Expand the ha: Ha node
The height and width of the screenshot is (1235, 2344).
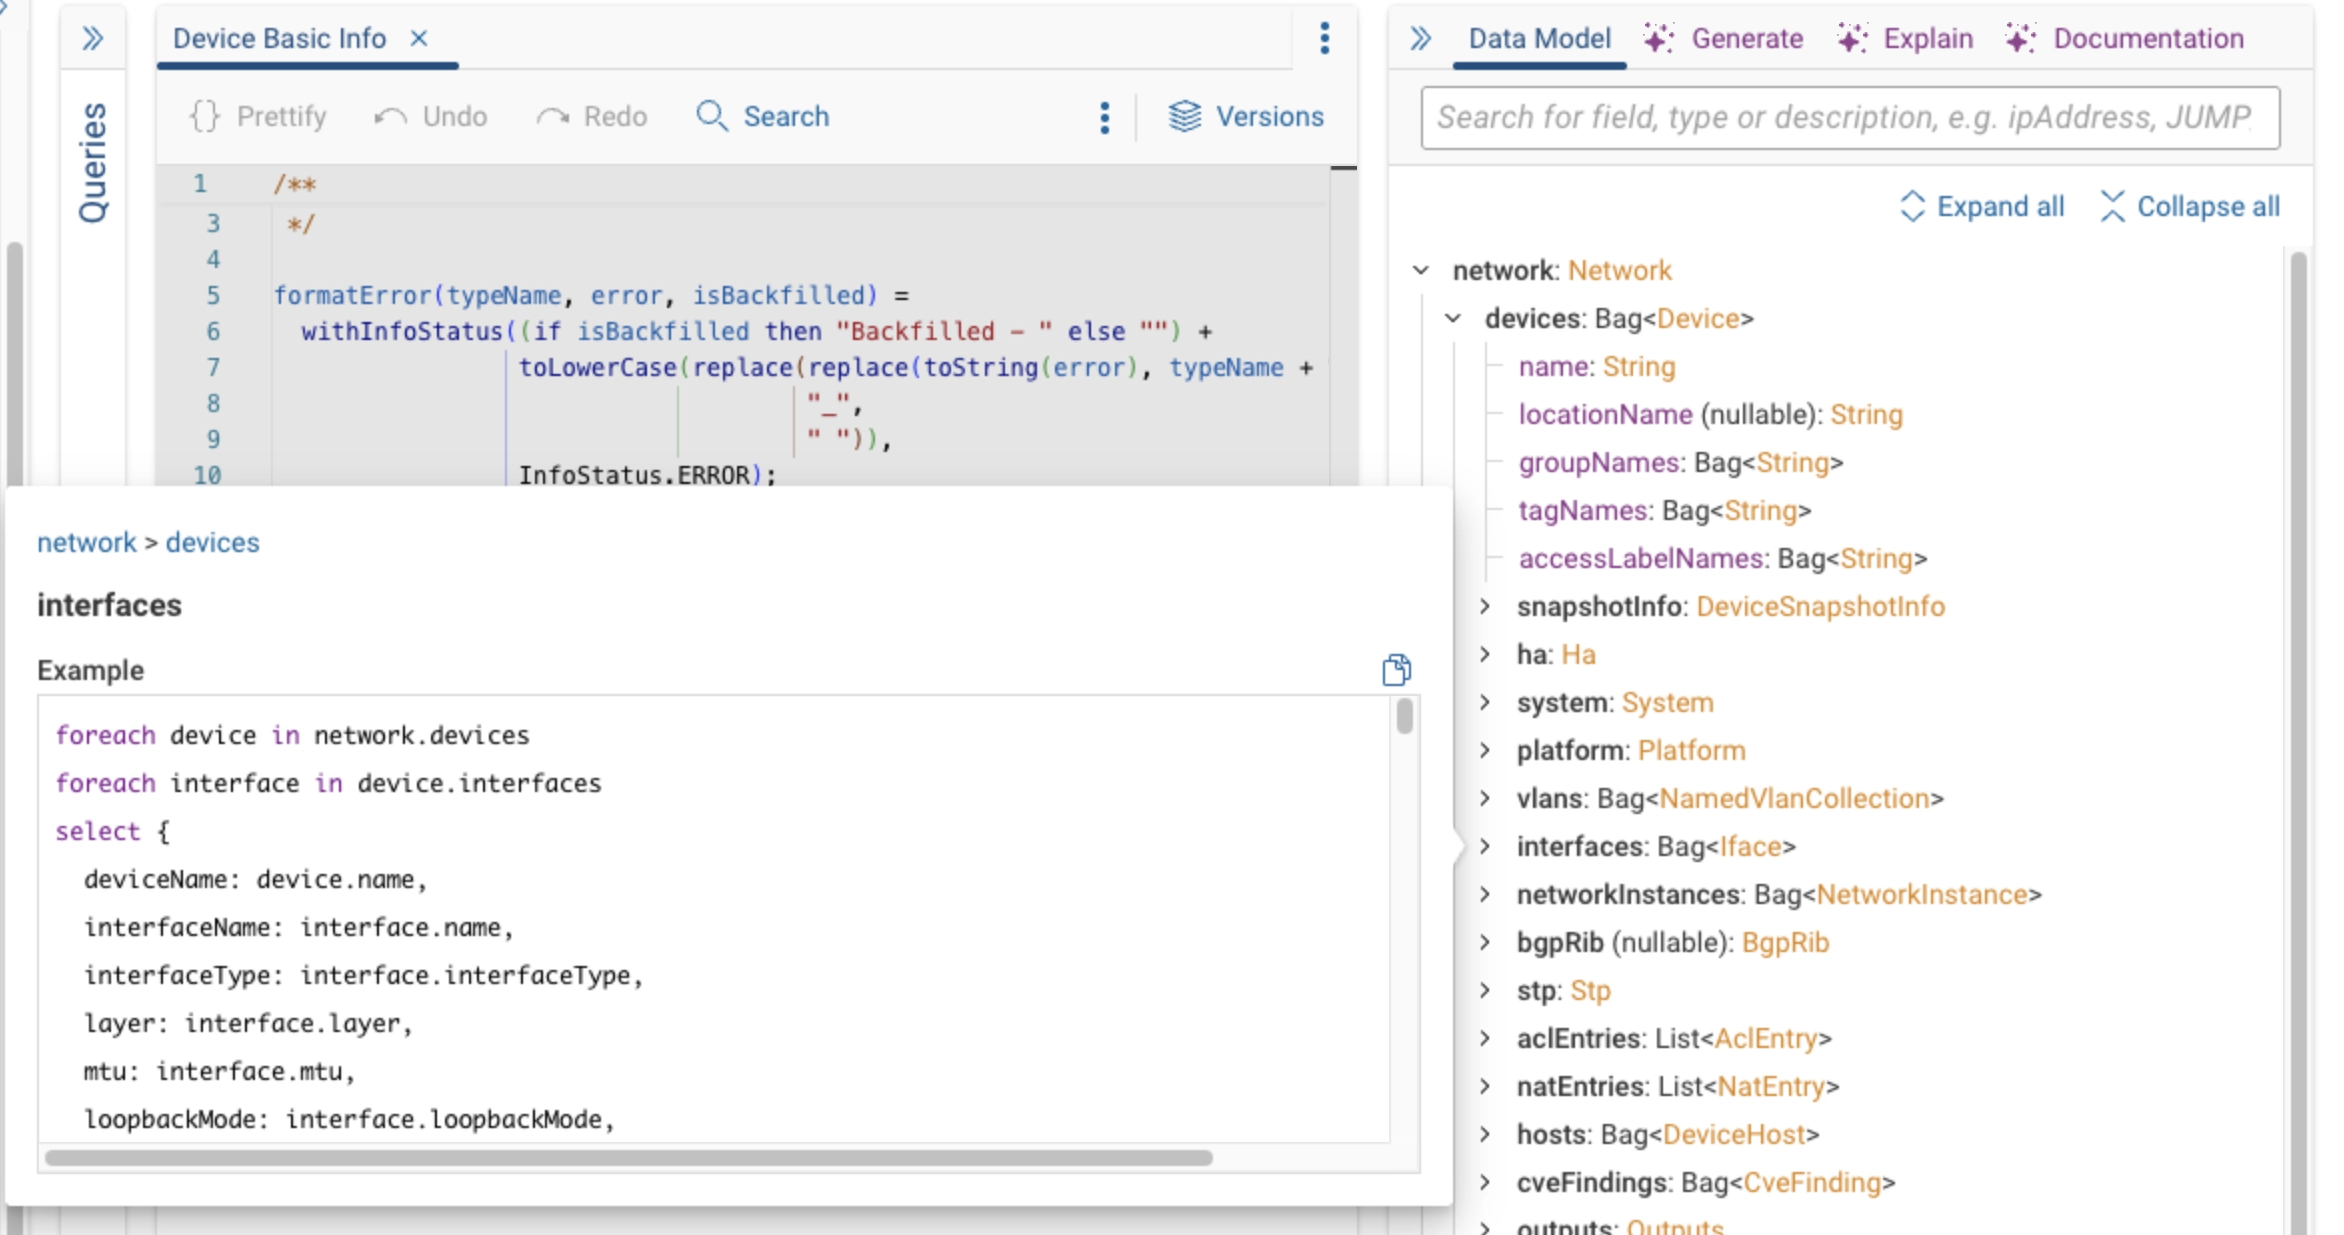pos(1485,654)
